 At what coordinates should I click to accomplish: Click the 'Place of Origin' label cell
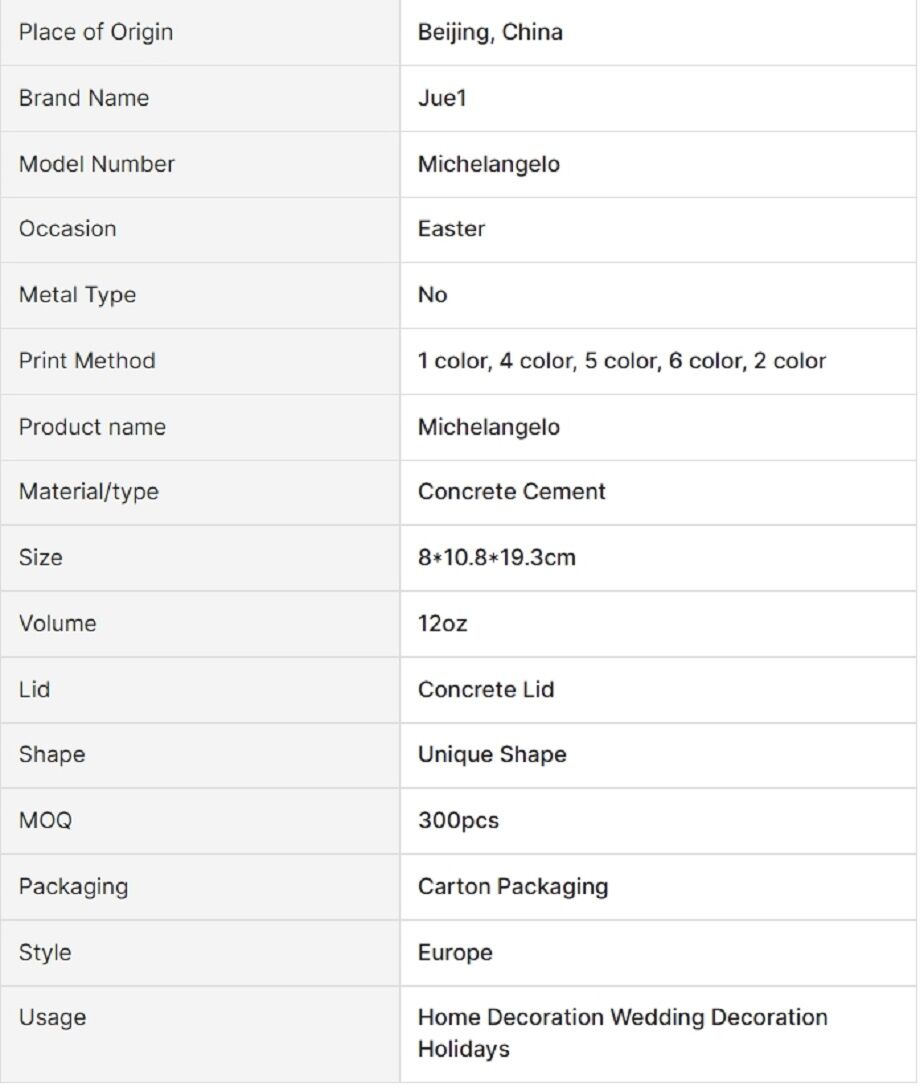[96, 32]
